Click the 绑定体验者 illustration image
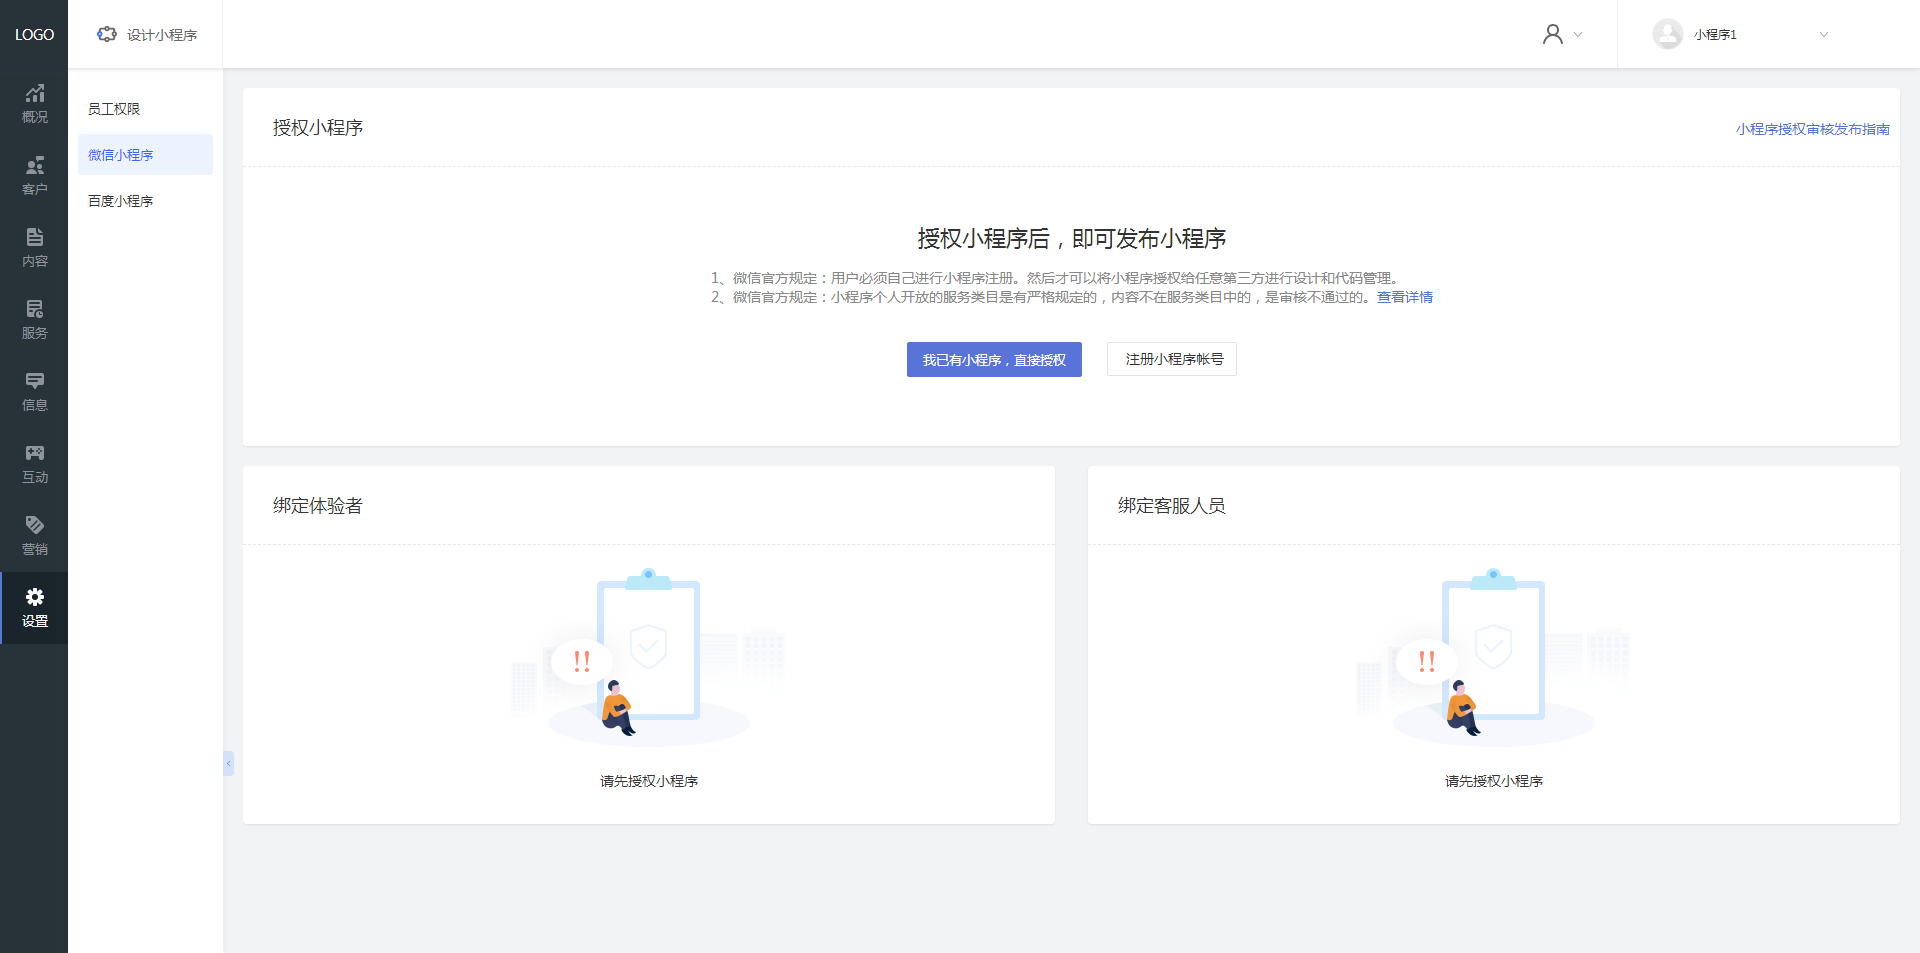The image size is (1920, 953). click(649, 657)
